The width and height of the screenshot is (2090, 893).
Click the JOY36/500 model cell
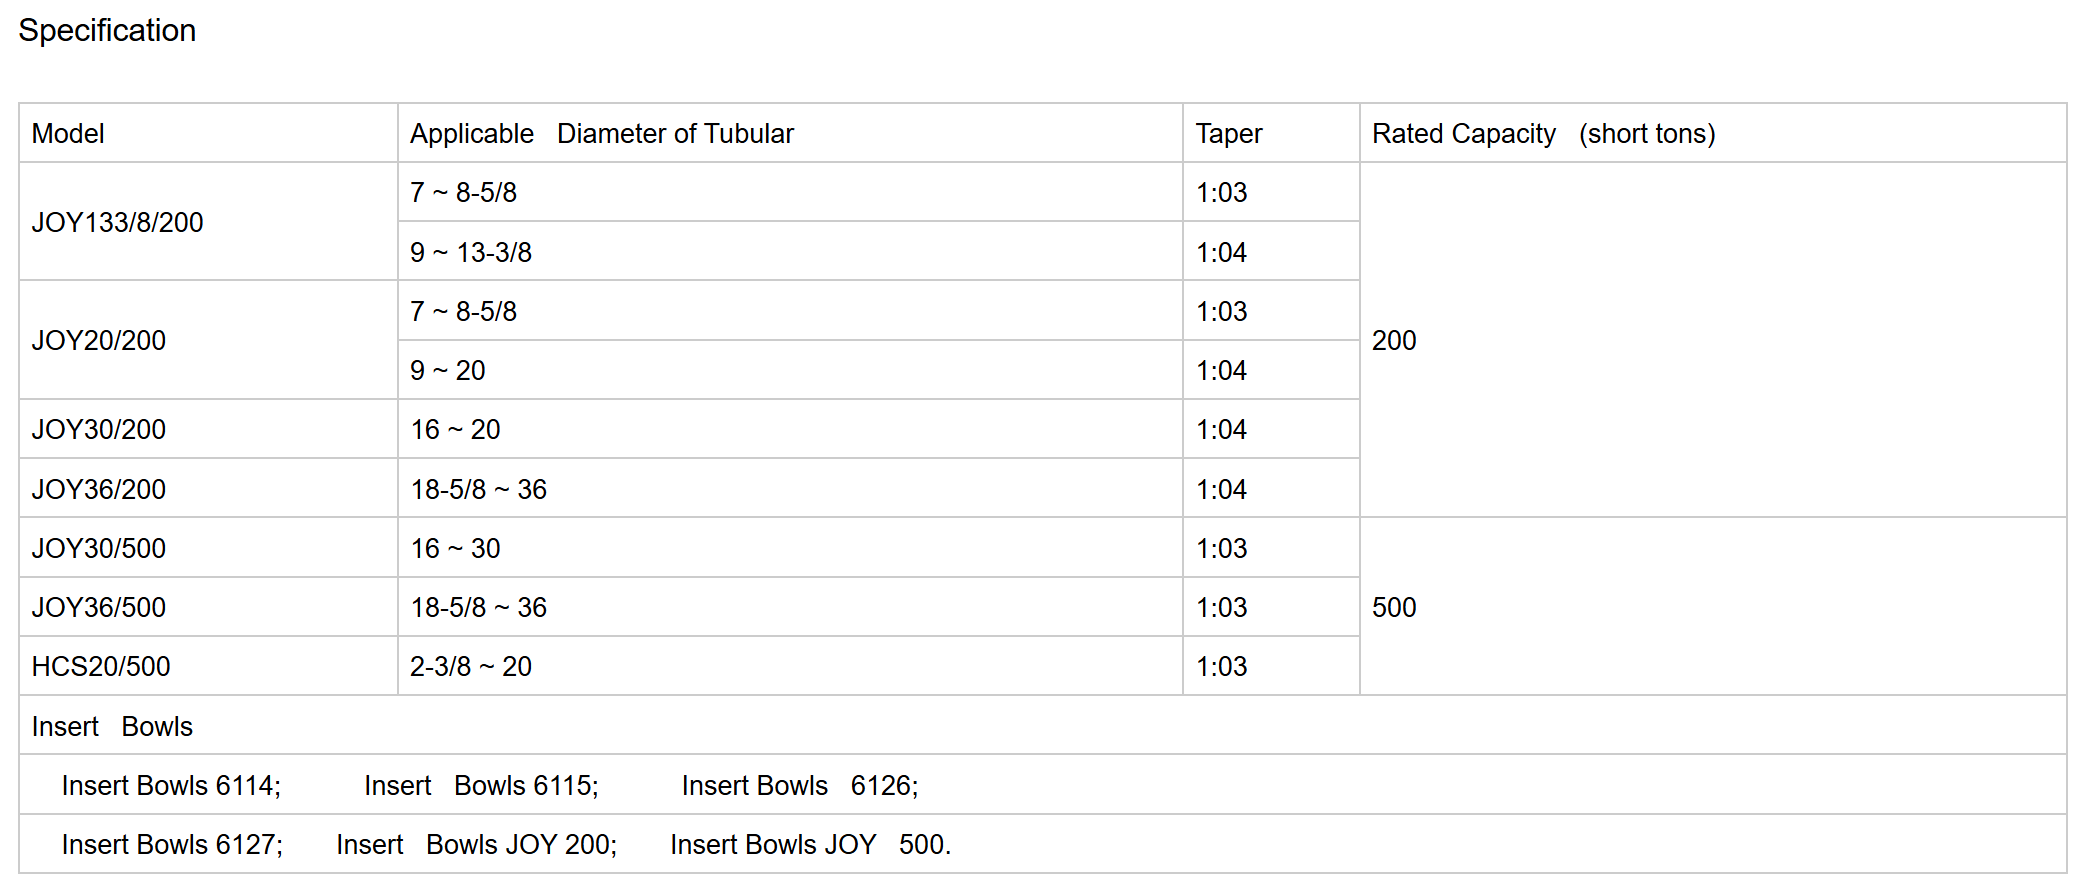tap(98, 608)
